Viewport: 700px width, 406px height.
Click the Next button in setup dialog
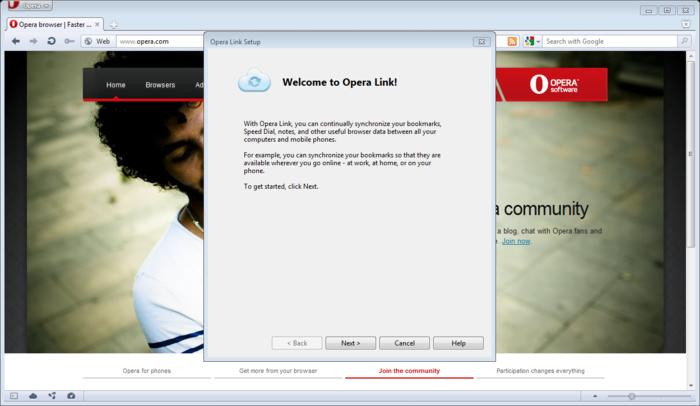350,343
